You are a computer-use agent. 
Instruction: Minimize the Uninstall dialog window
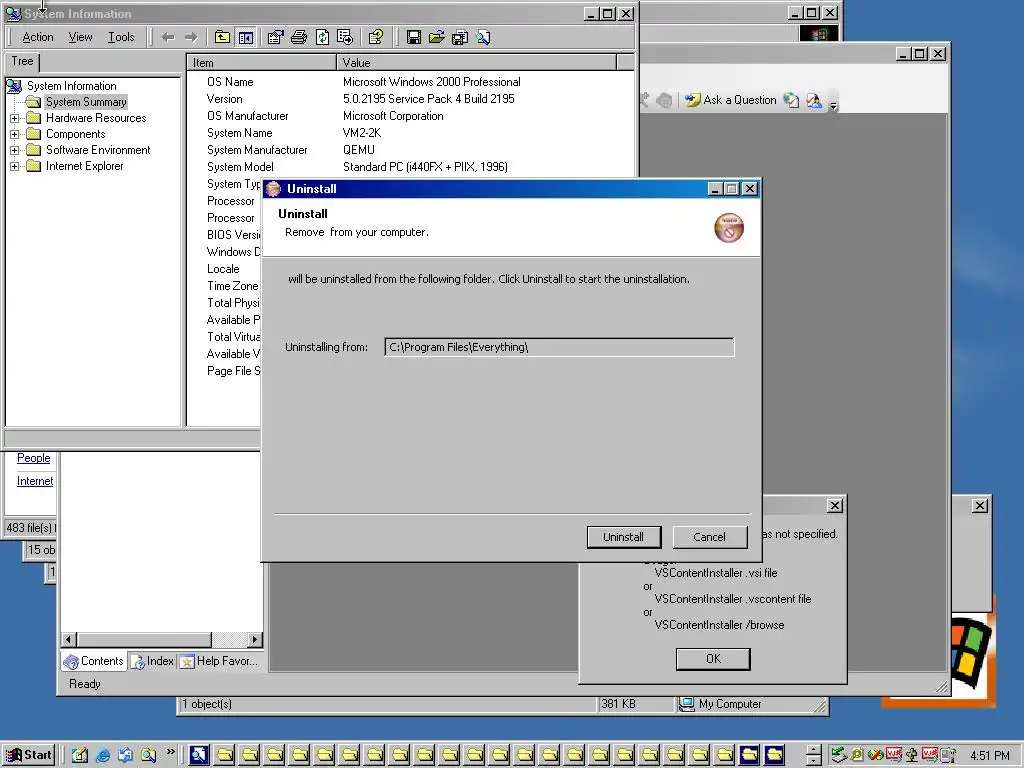pos(715,189)
